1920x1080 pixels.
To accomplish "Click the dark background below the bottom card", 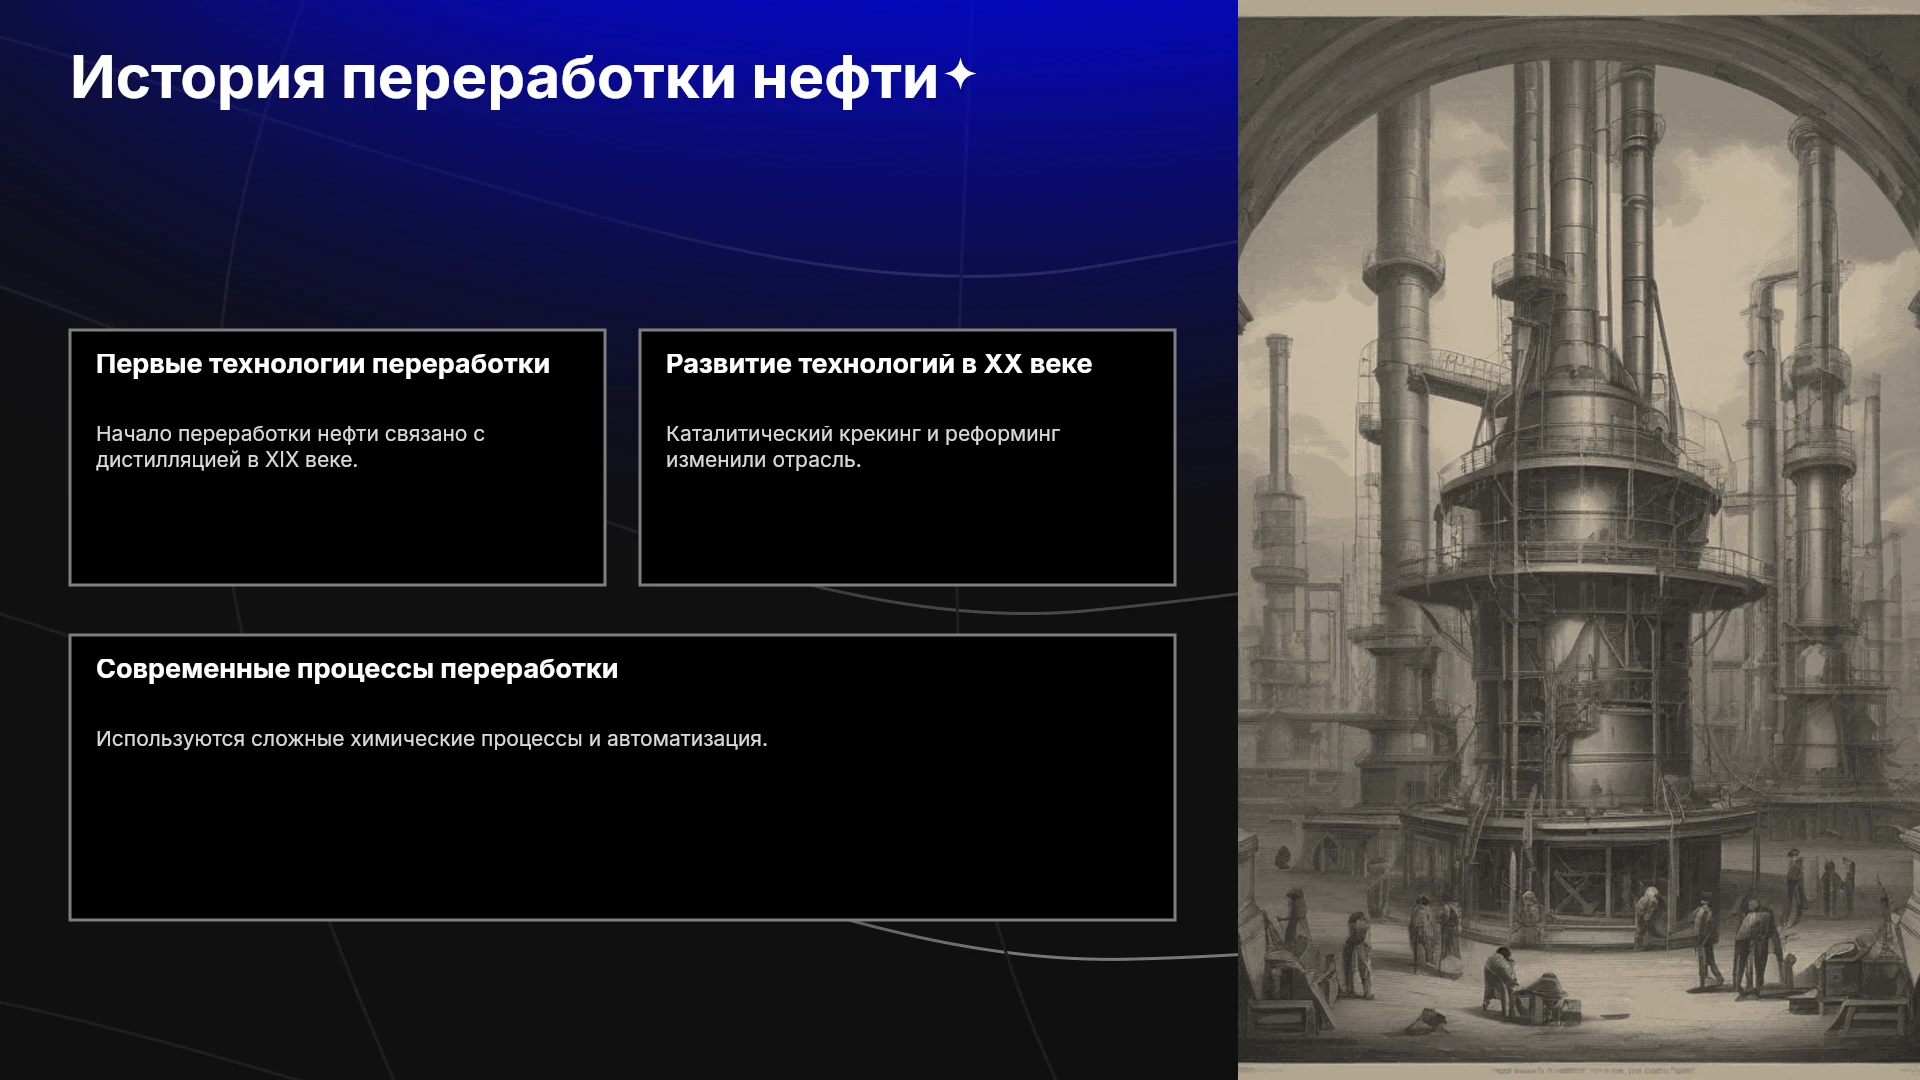I will [620, 1000].
